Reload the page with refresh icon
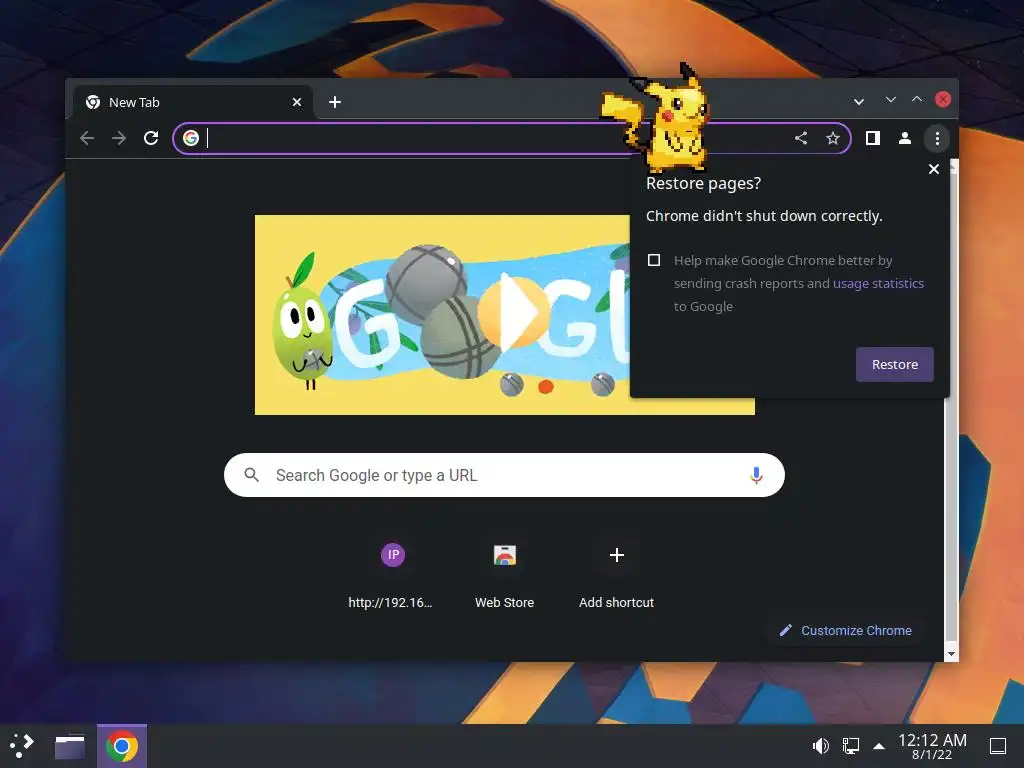This screenshot has height=768, width=1024. tap(151, 138)
